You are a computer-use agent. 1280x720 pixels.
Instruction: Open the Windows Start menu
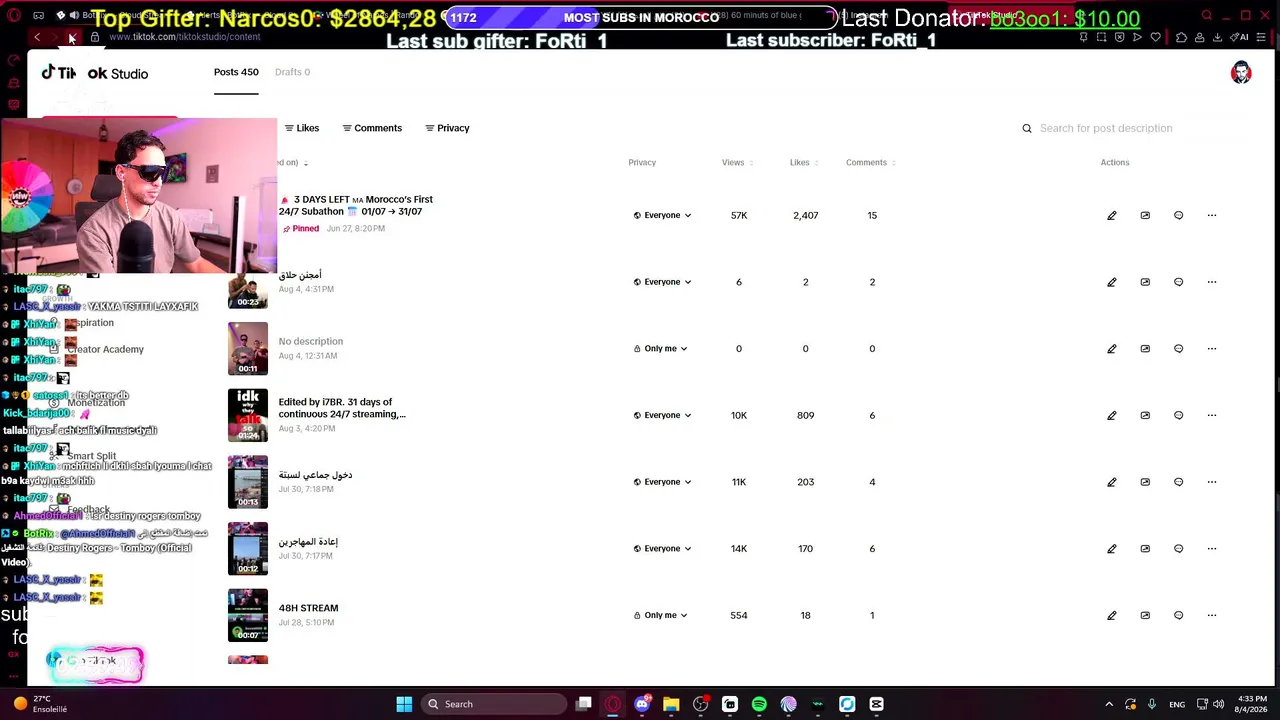click(404, 704)
